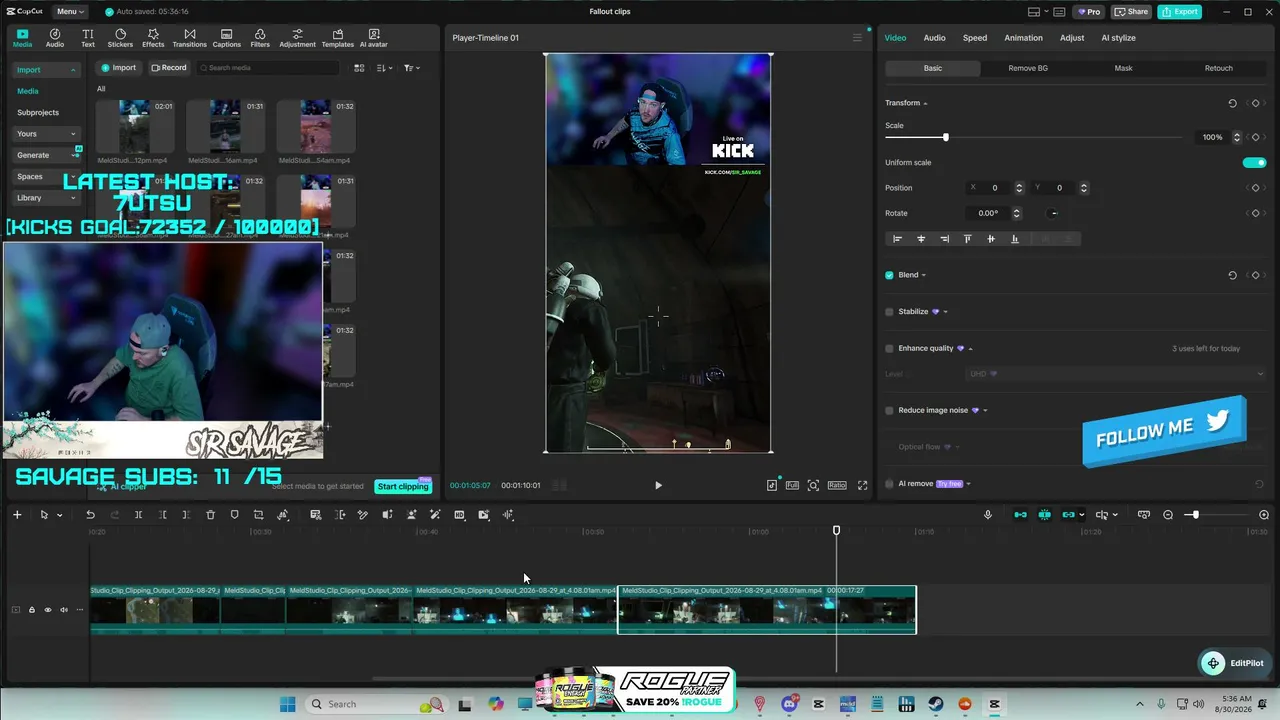This screenshot has height=720, width=1280.
Task: Adjust the Scale slider handle
Action: (945, 137)
